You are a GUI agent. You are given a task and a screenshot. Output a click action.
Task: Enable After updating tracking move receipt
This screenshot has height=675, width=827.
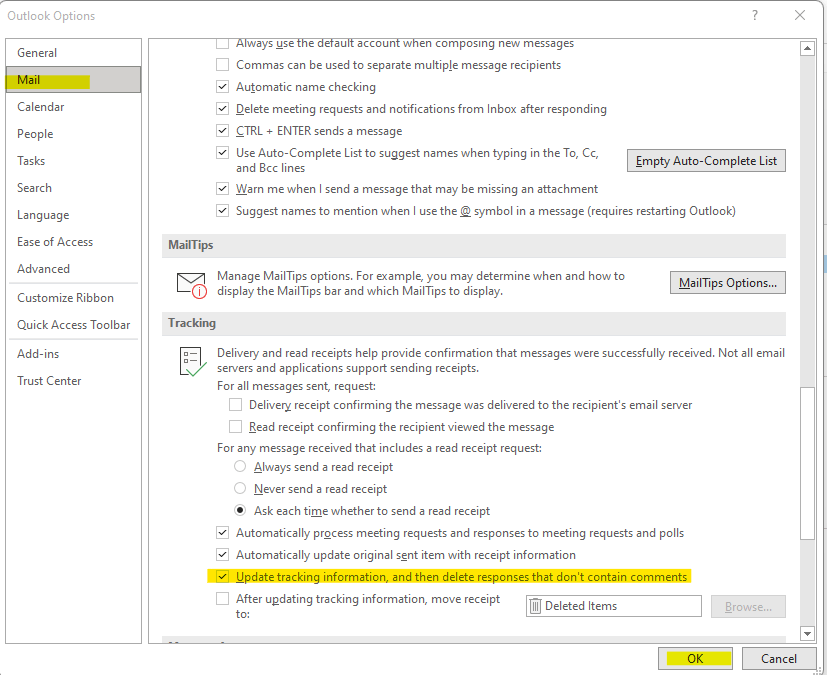pyautogui.click(x=223, y=599)
